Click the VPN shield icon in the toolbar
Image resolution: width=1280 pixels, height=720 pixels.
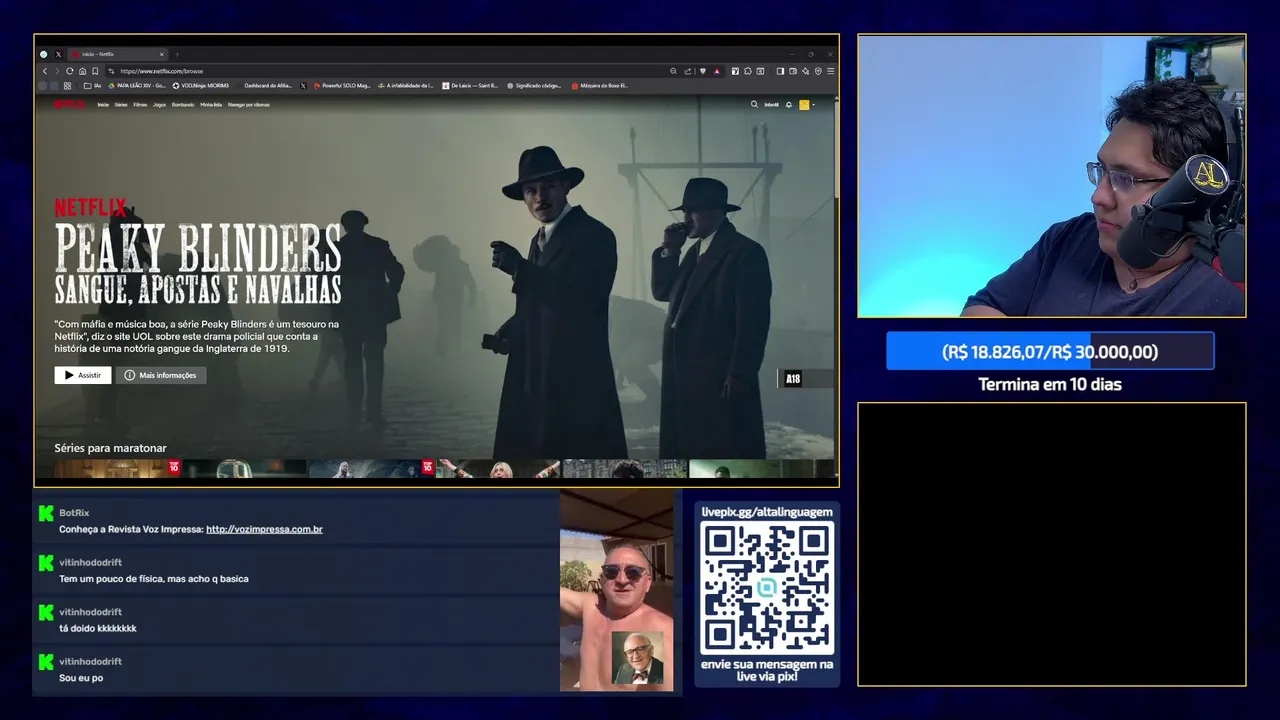818,71
